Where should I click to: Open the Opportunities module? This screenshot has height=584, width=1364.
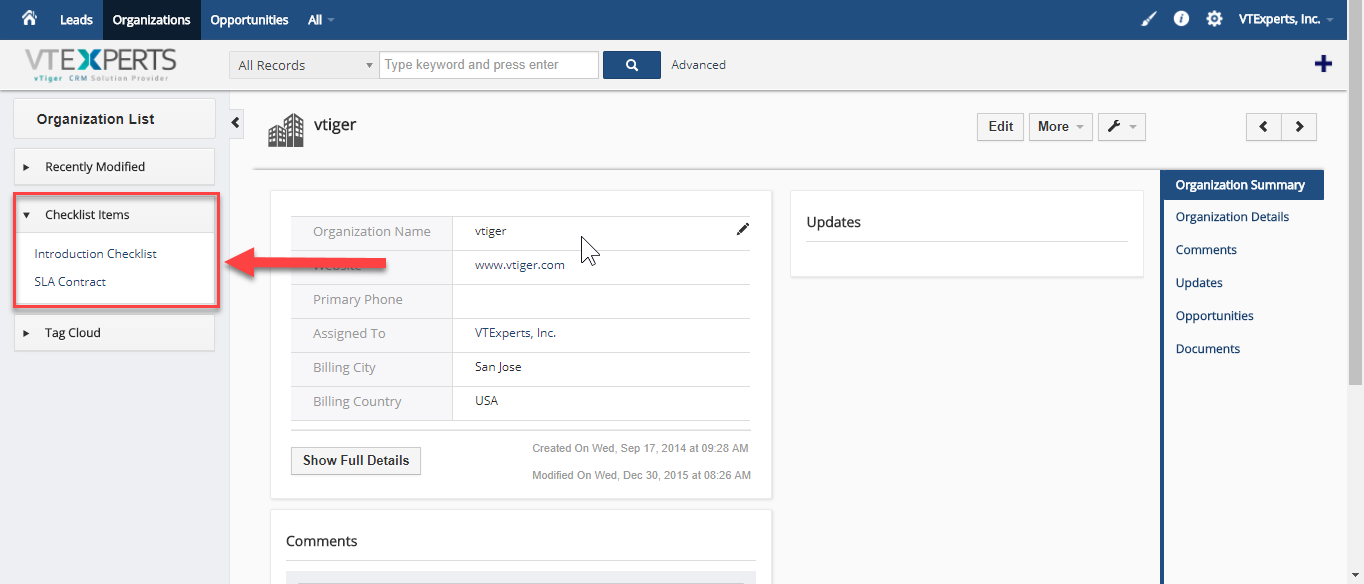coord(249,20)
